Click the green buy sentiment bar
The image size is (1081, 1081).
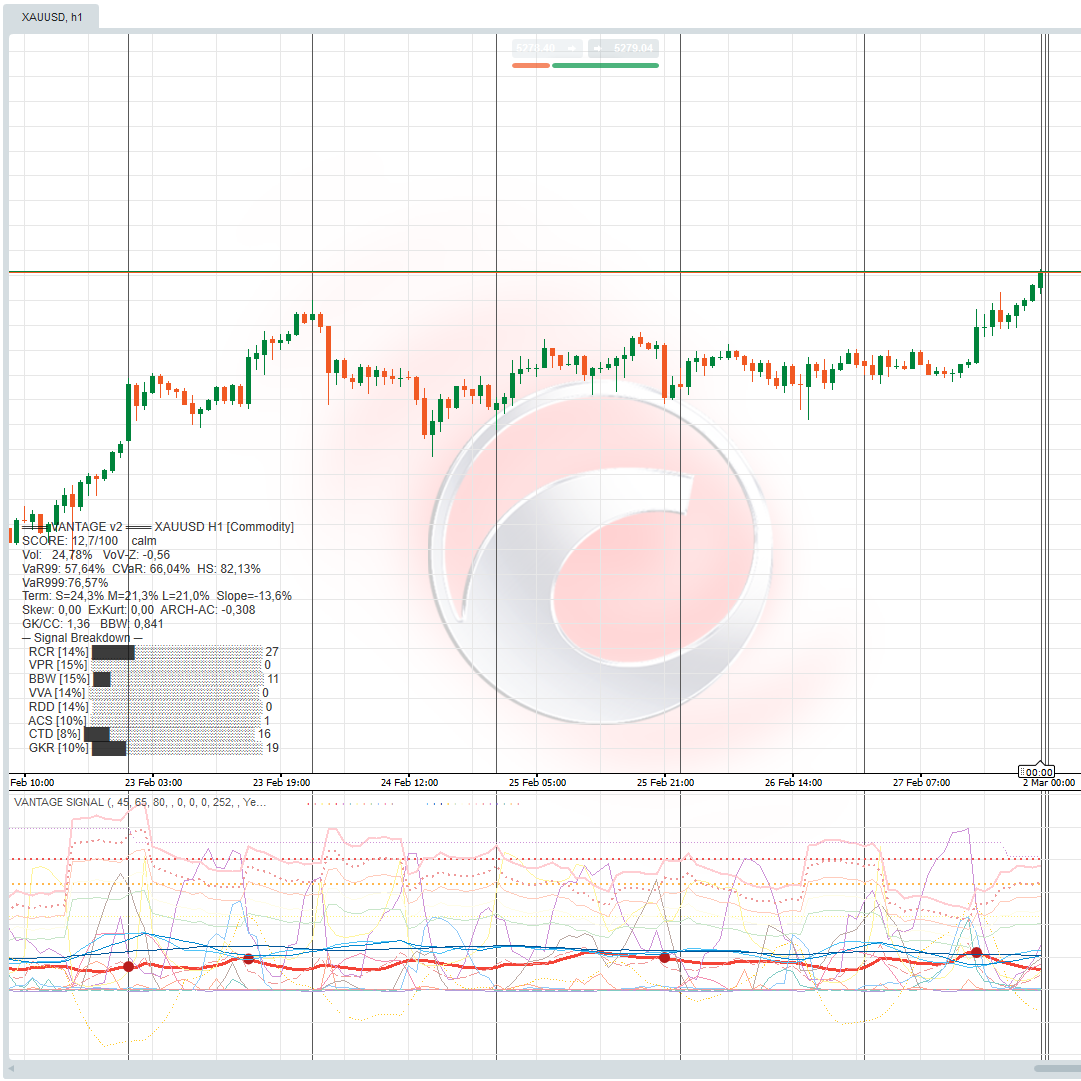(x=605, y=65)
